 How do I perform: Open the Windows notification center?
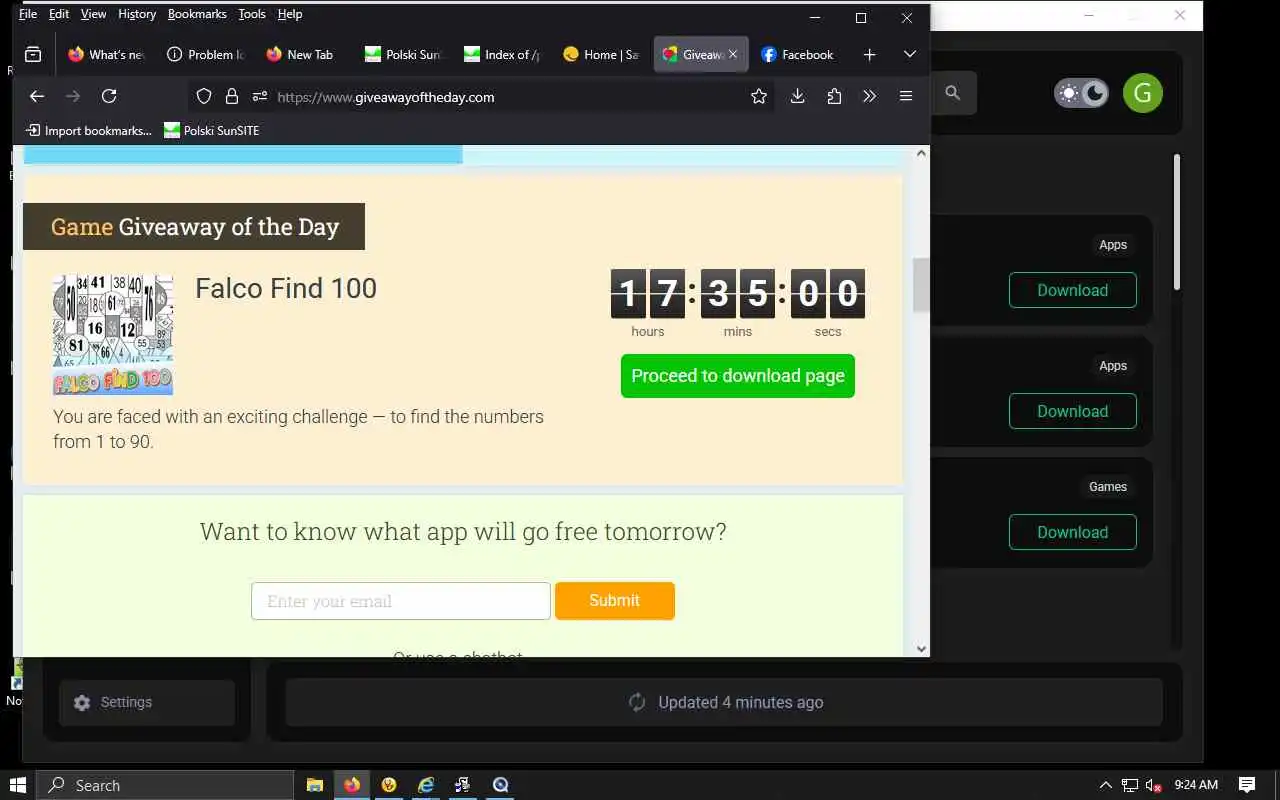[x=1247, y=785]
